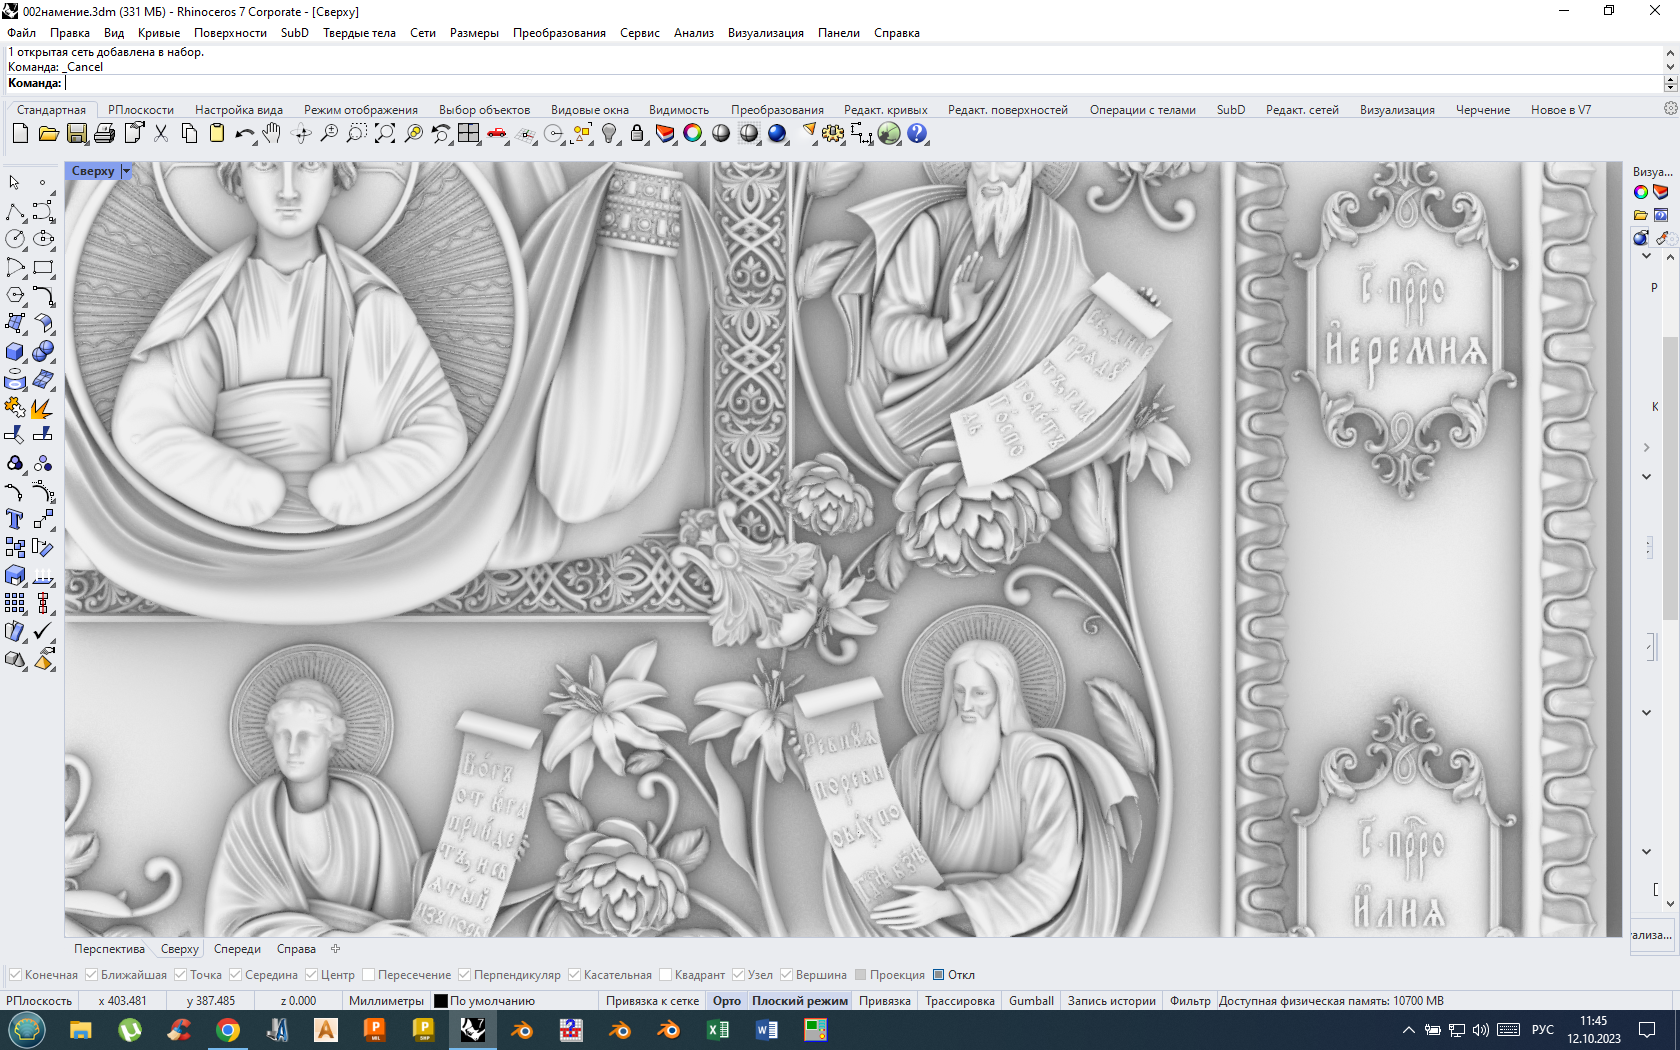Click the red car icon

coord(497,133)
